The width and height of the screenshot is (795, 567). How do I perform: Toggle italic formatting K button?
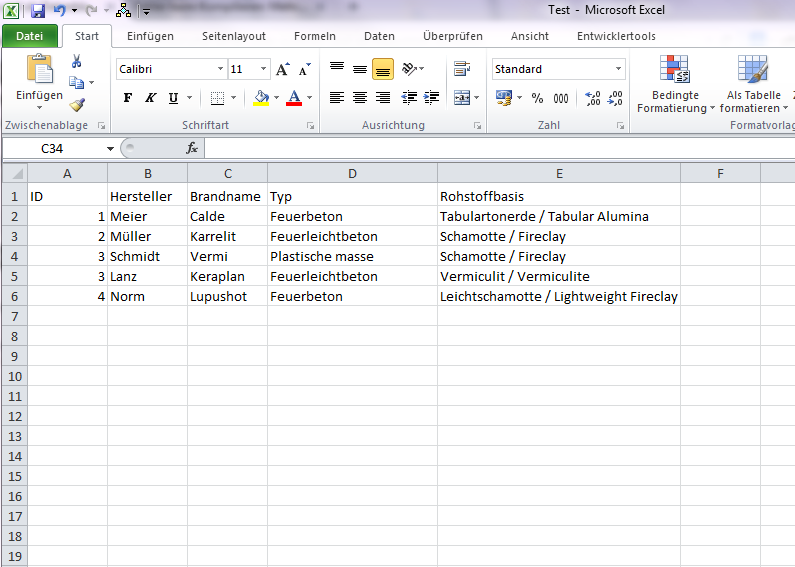[151, 97]
